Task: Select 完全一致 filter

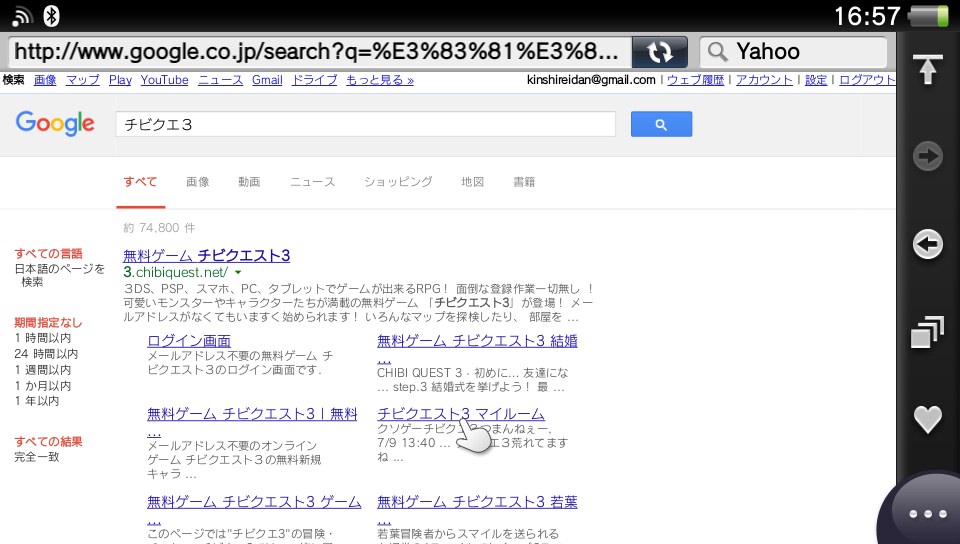Action: [37, 456]
